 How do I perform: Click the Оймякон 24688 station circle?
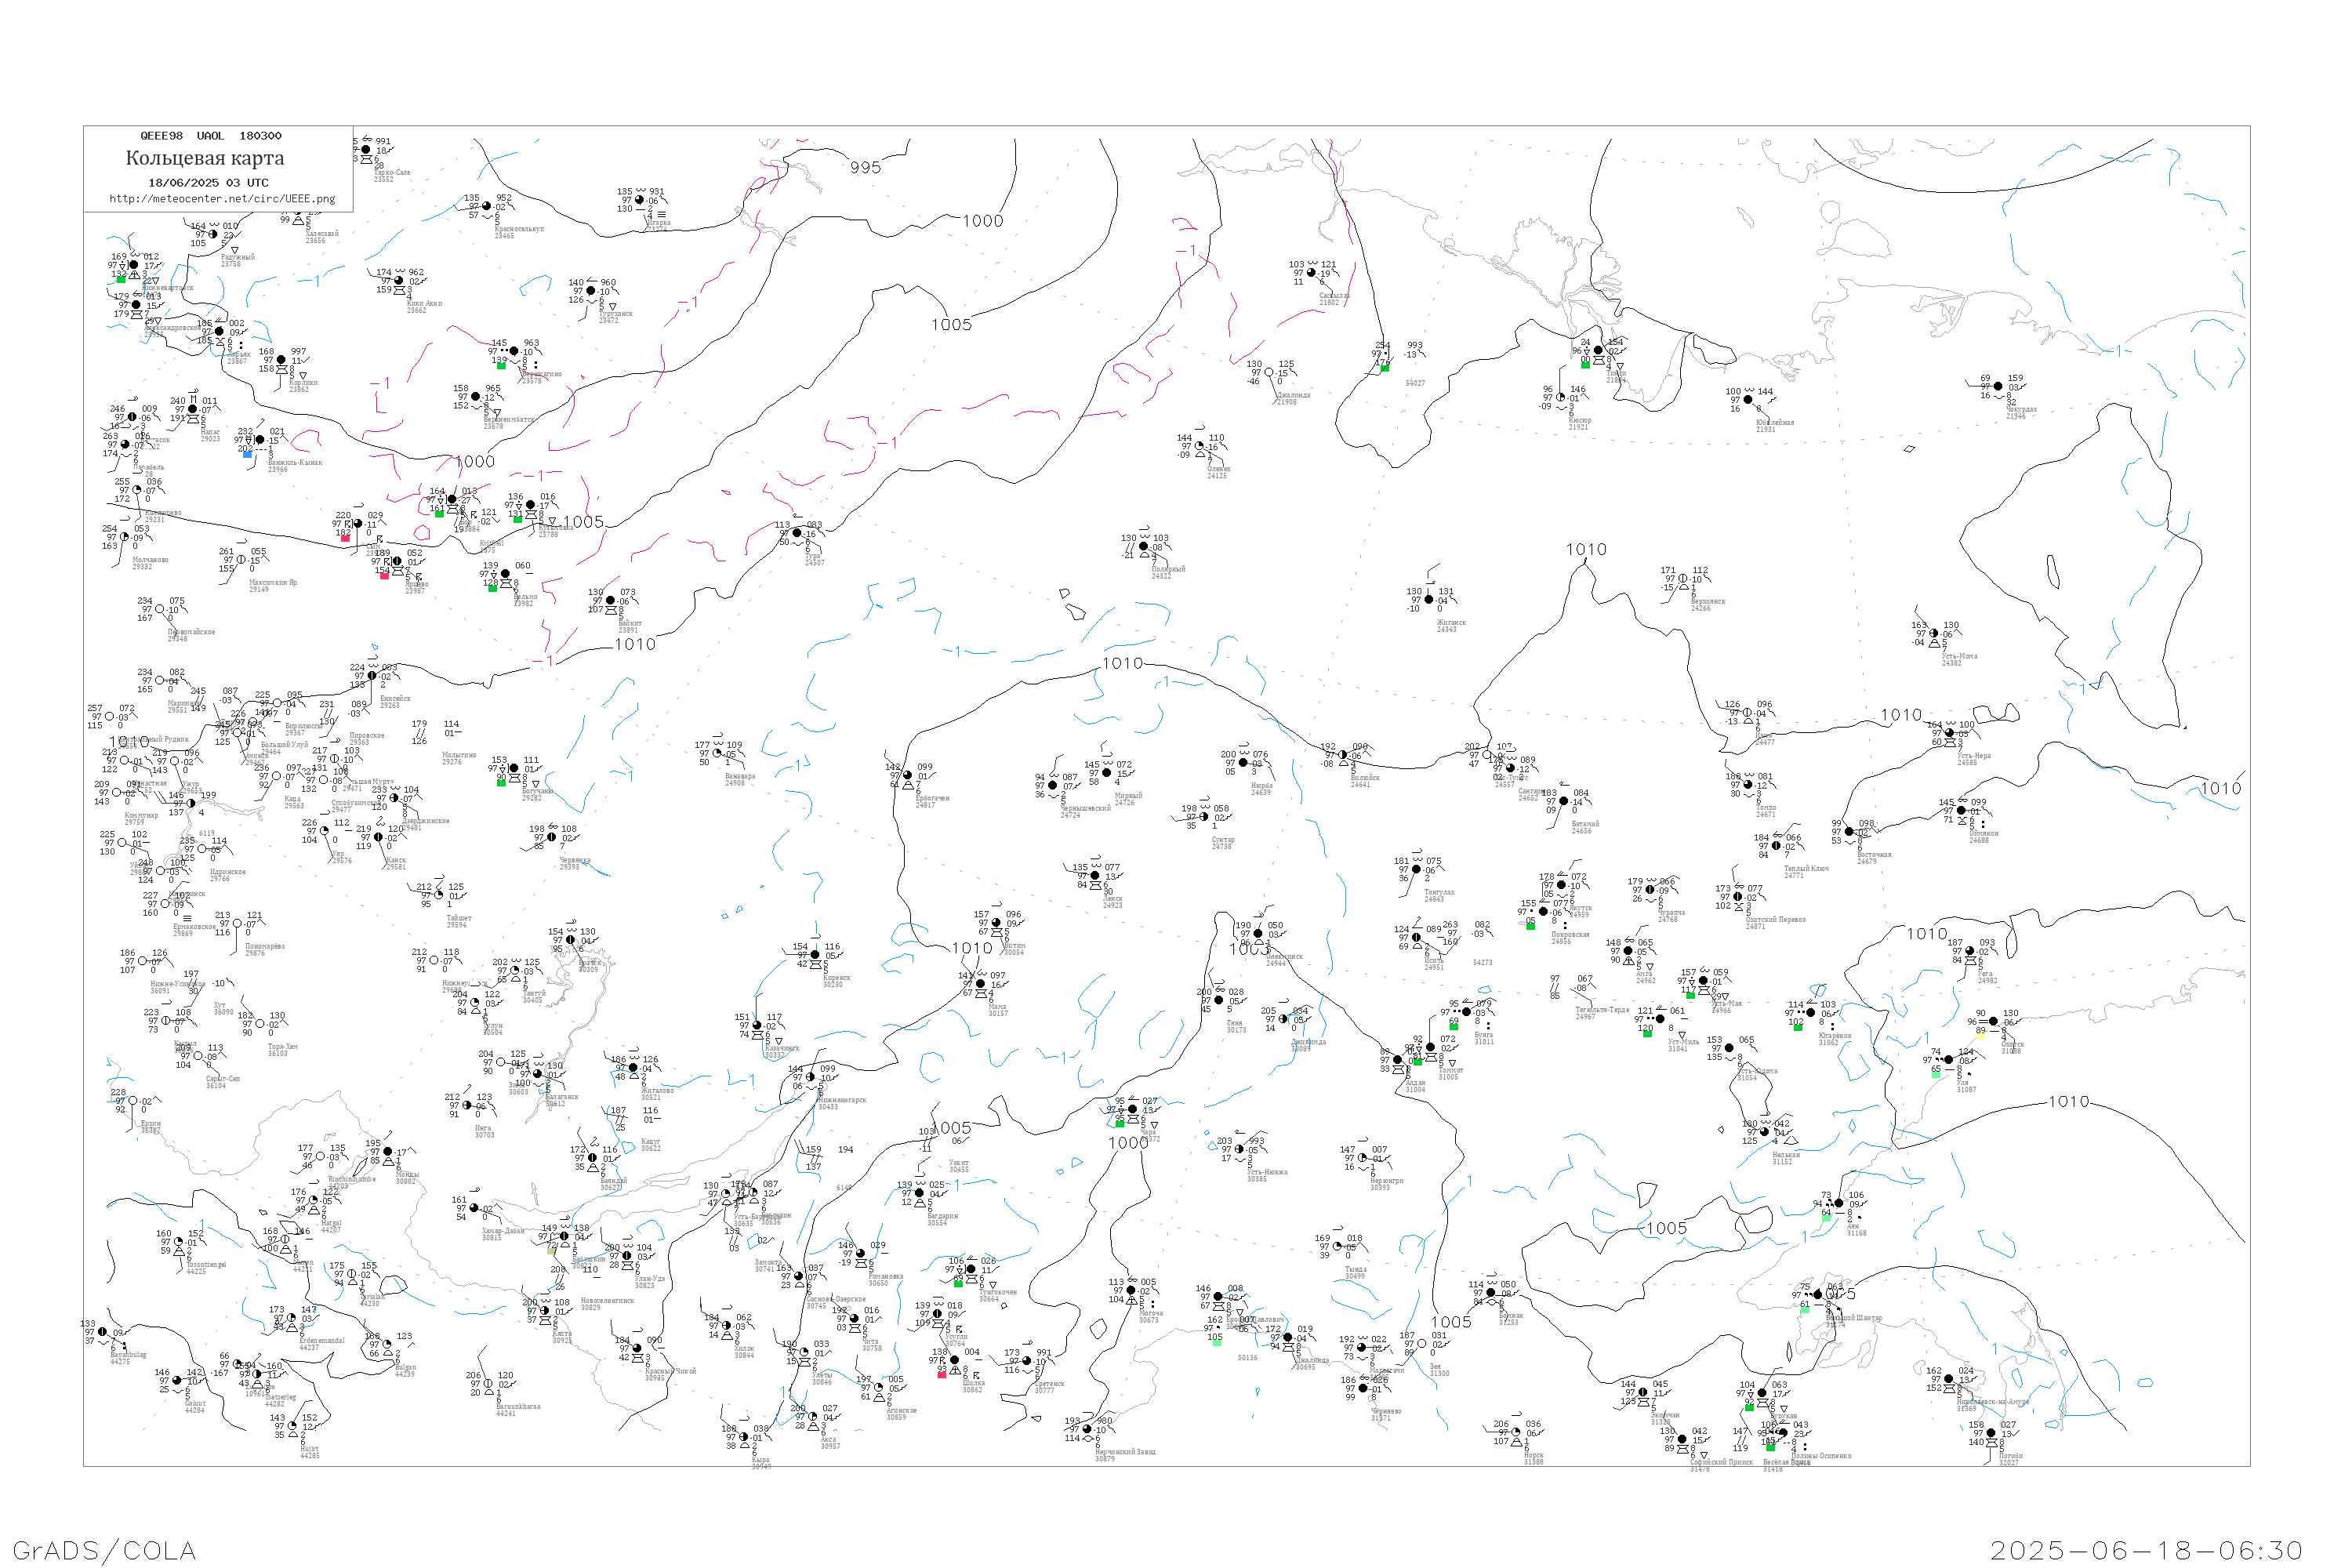click(1961, 811)
